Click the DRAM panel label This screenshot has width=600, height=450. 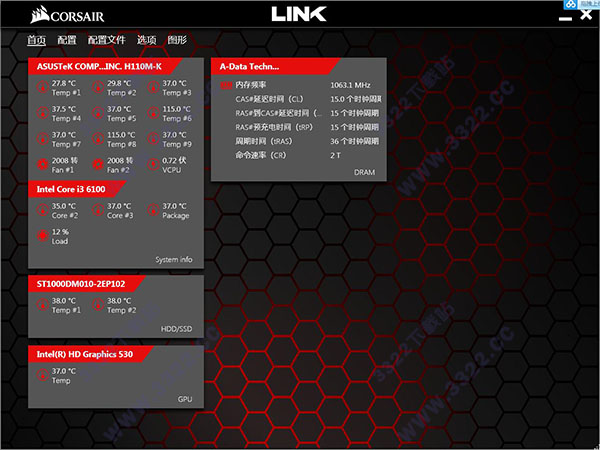click(x=364, y=173)
